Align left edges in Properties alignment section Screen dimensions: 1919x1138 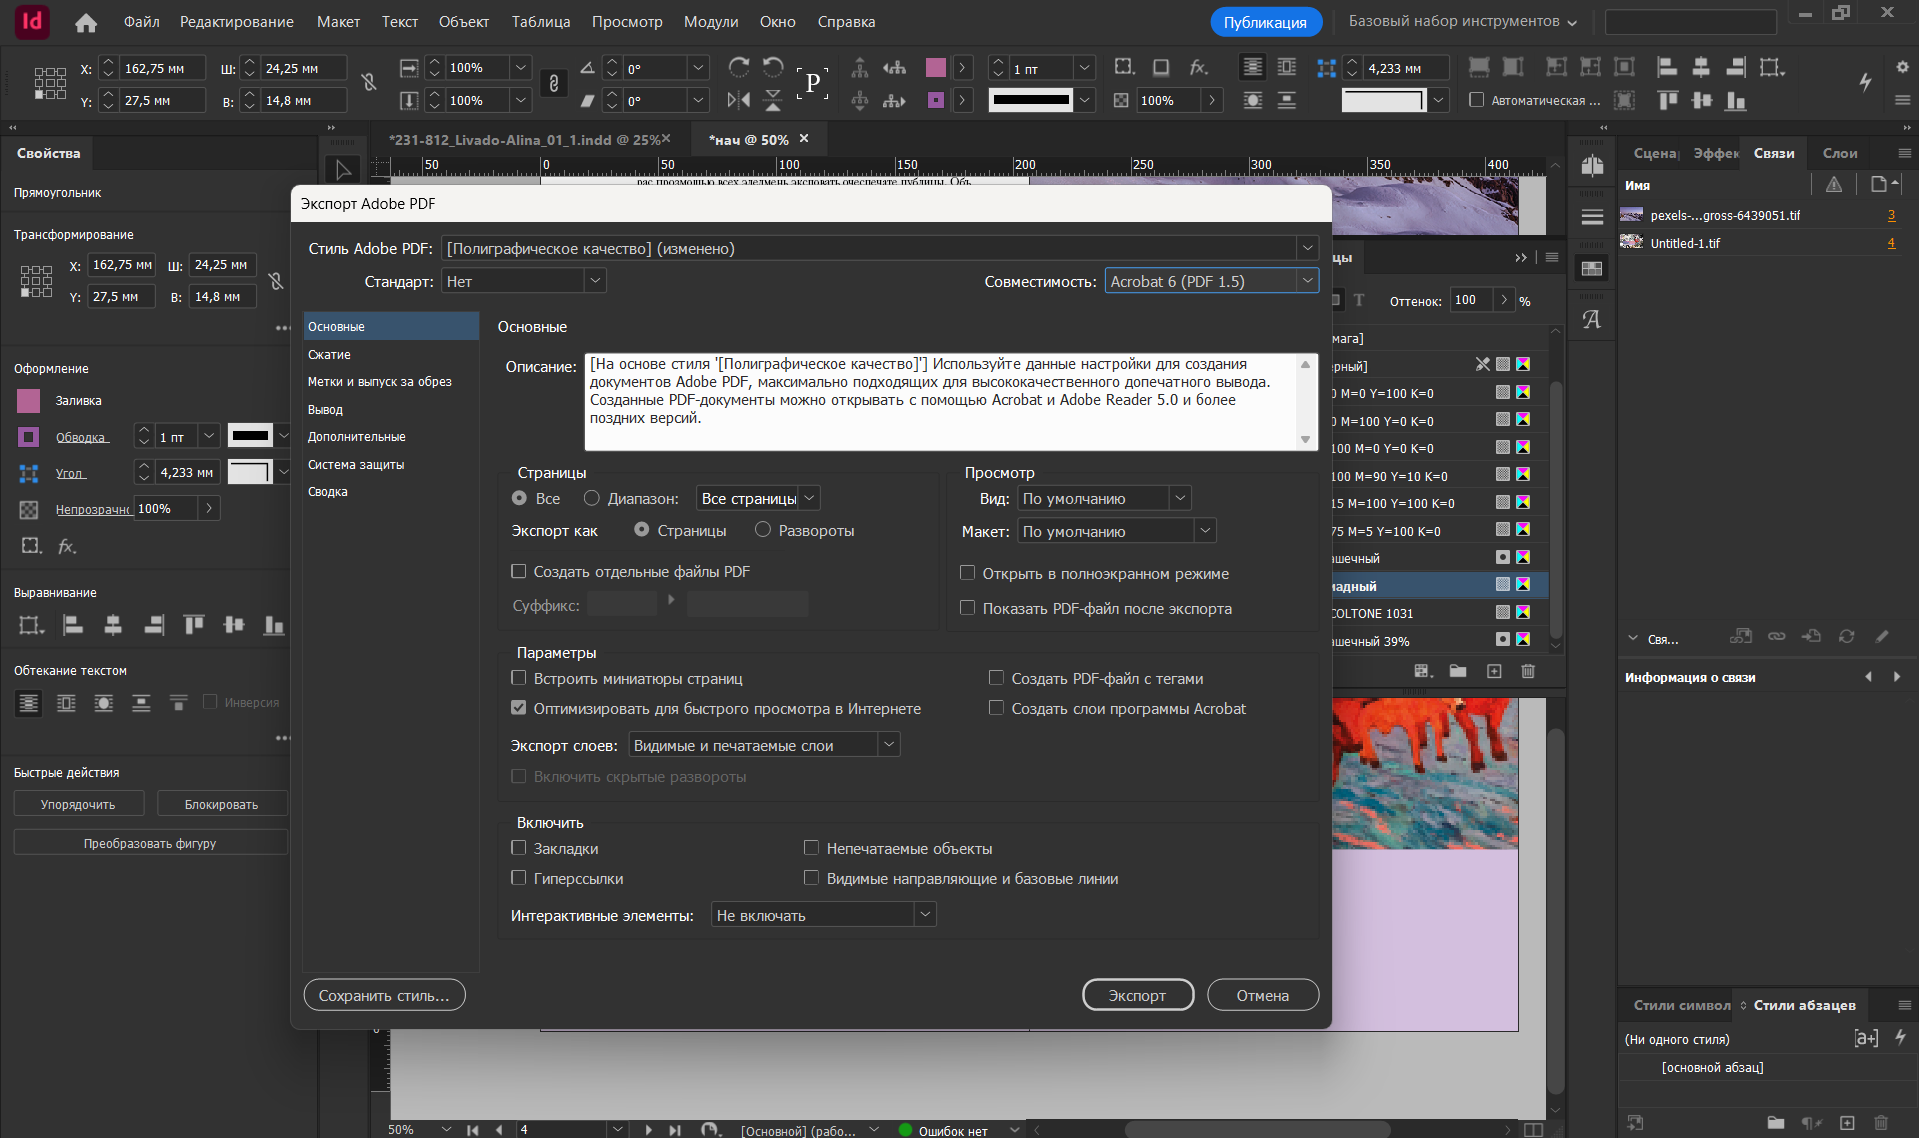click(73, 625)
